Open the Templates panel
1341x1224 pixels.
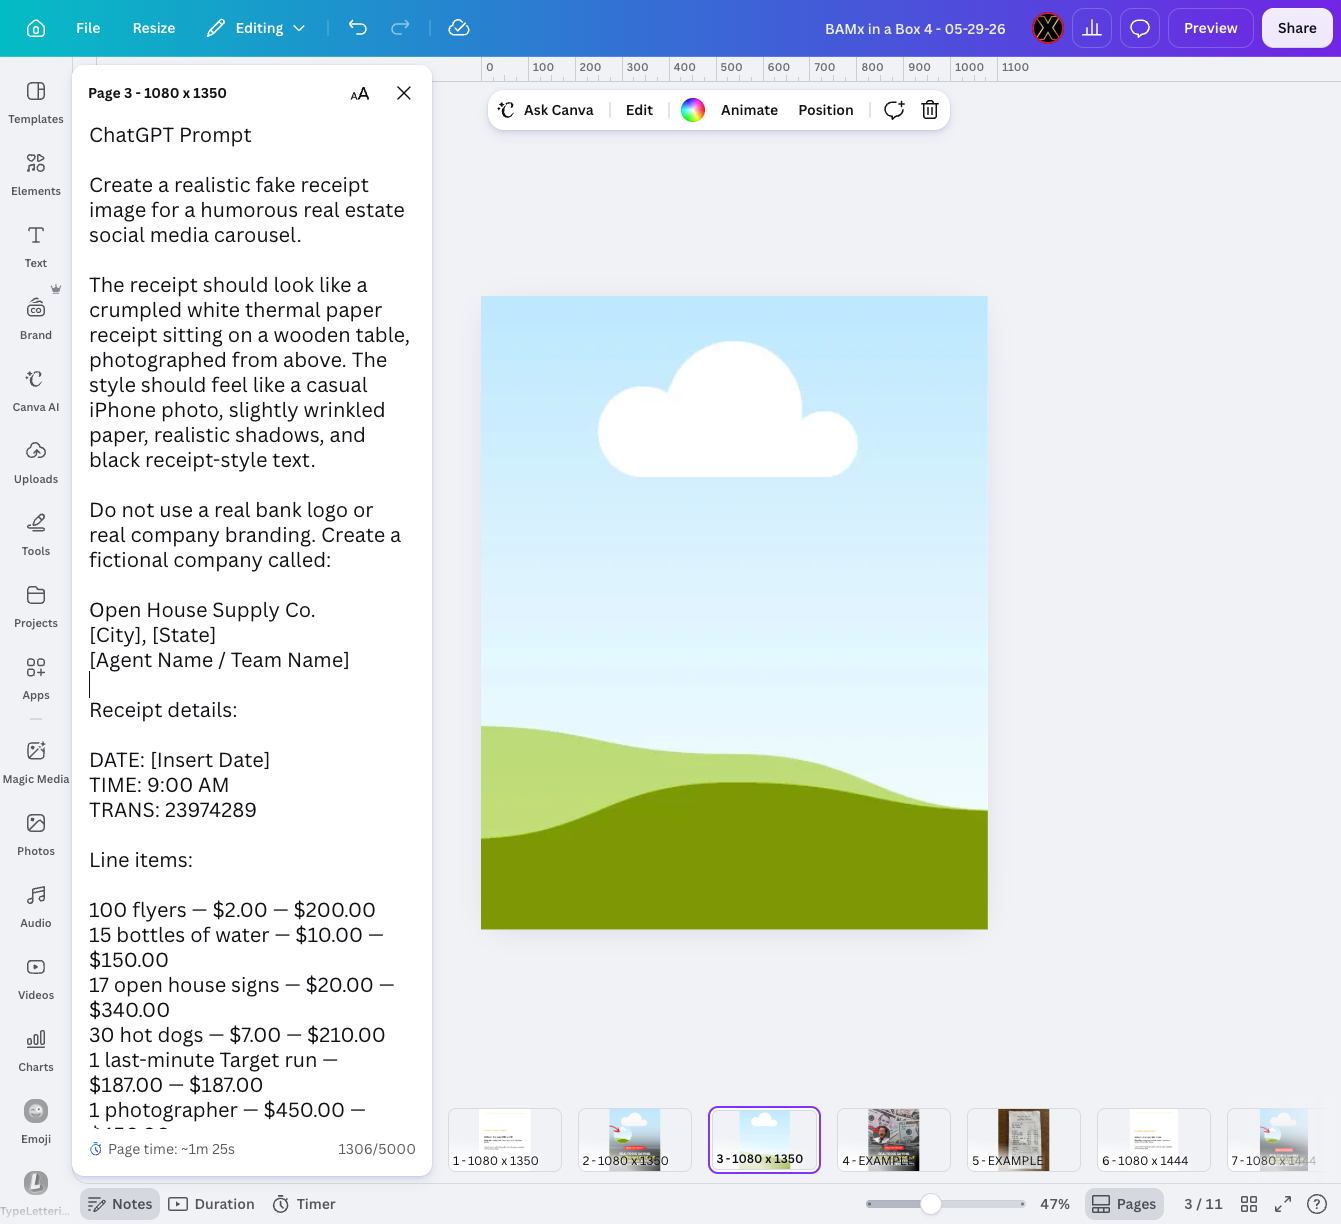36,103
